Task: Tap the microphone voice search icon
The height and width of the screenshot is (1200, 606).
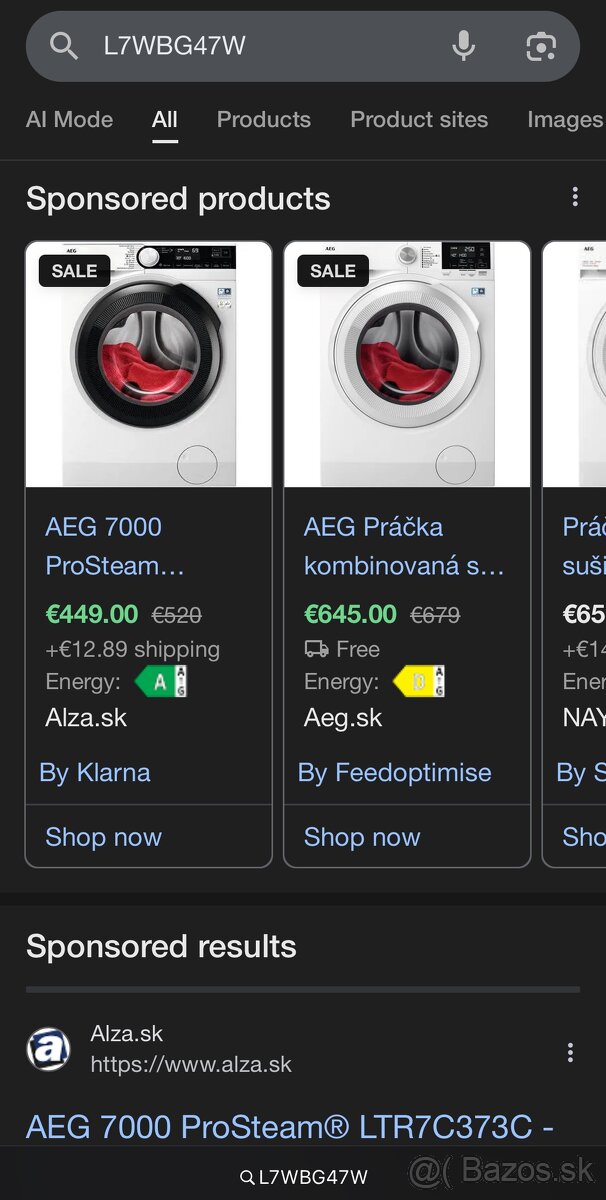Action: (463, 46)
